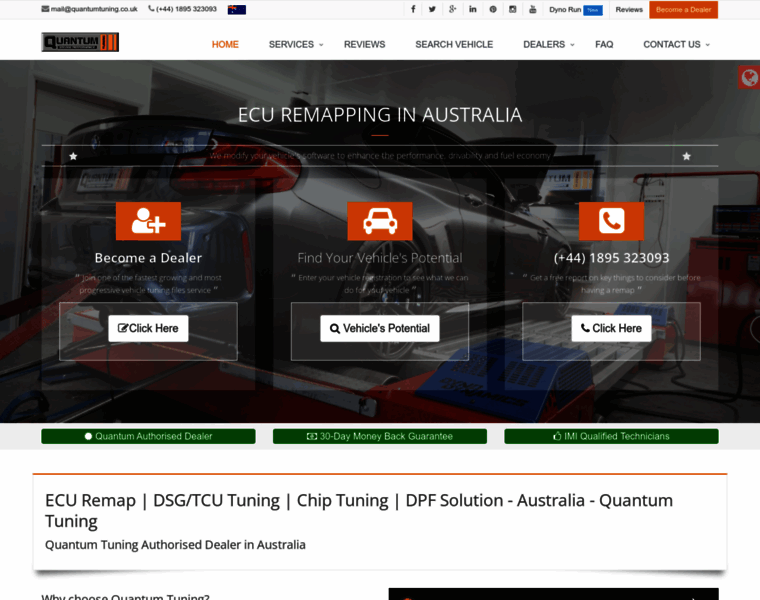Click the orange telephone icon
Screen dimensions: 760x600
611,221
